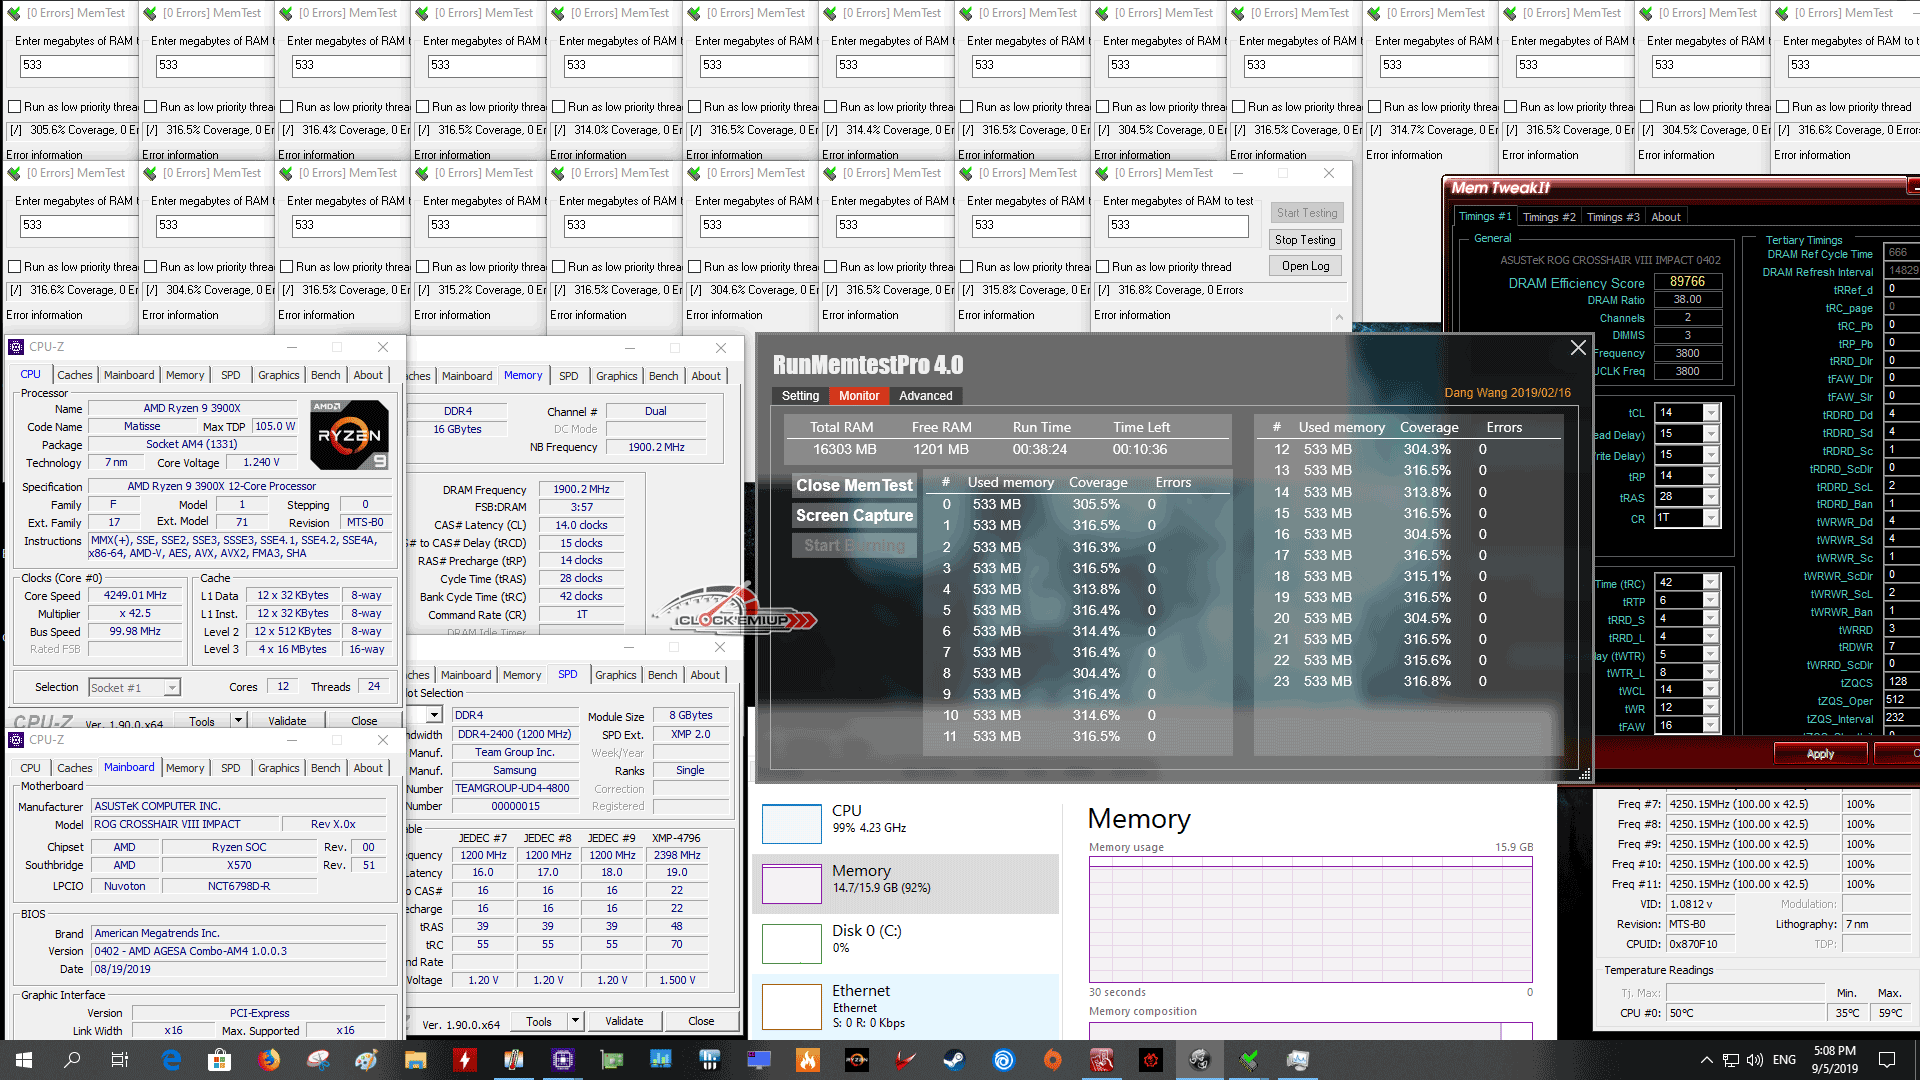Click the orange flame taskbar icon

point(808,1060)
